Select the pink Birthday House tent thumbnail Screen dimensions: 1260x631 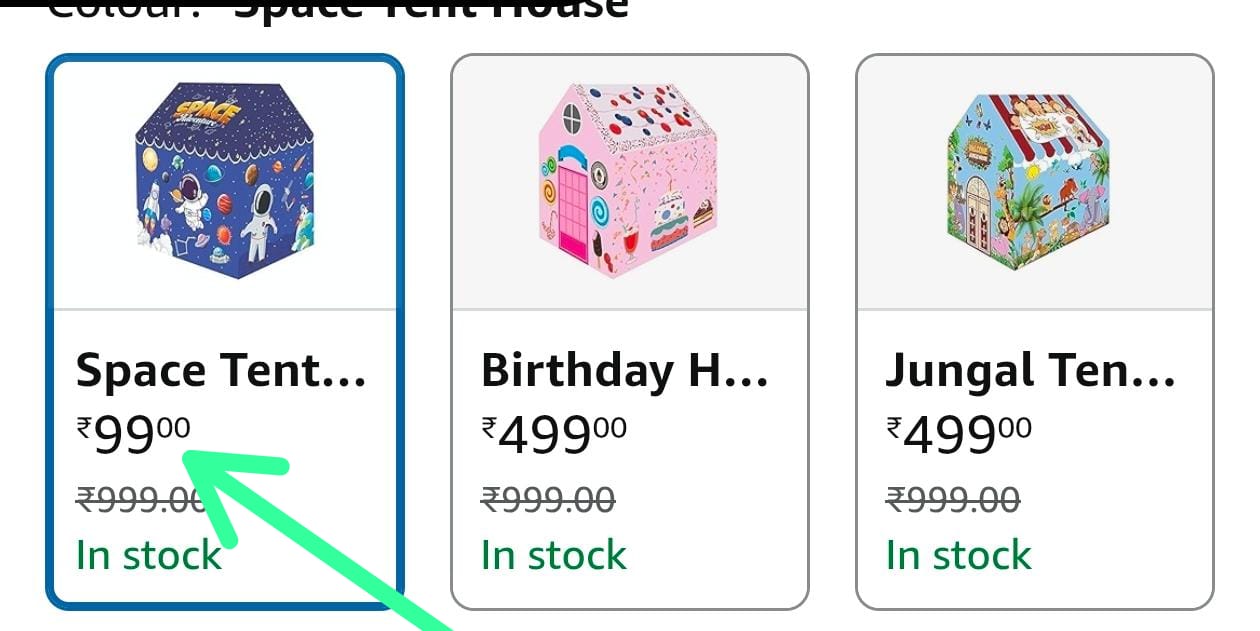pos(629,183)
